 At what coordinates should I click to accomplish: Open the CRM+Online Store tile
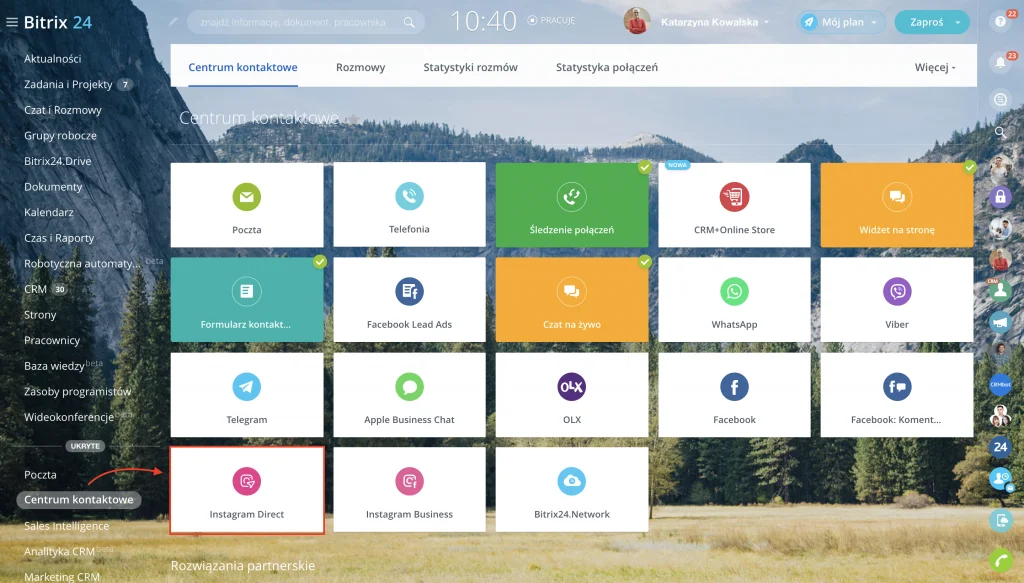[734, 205]
